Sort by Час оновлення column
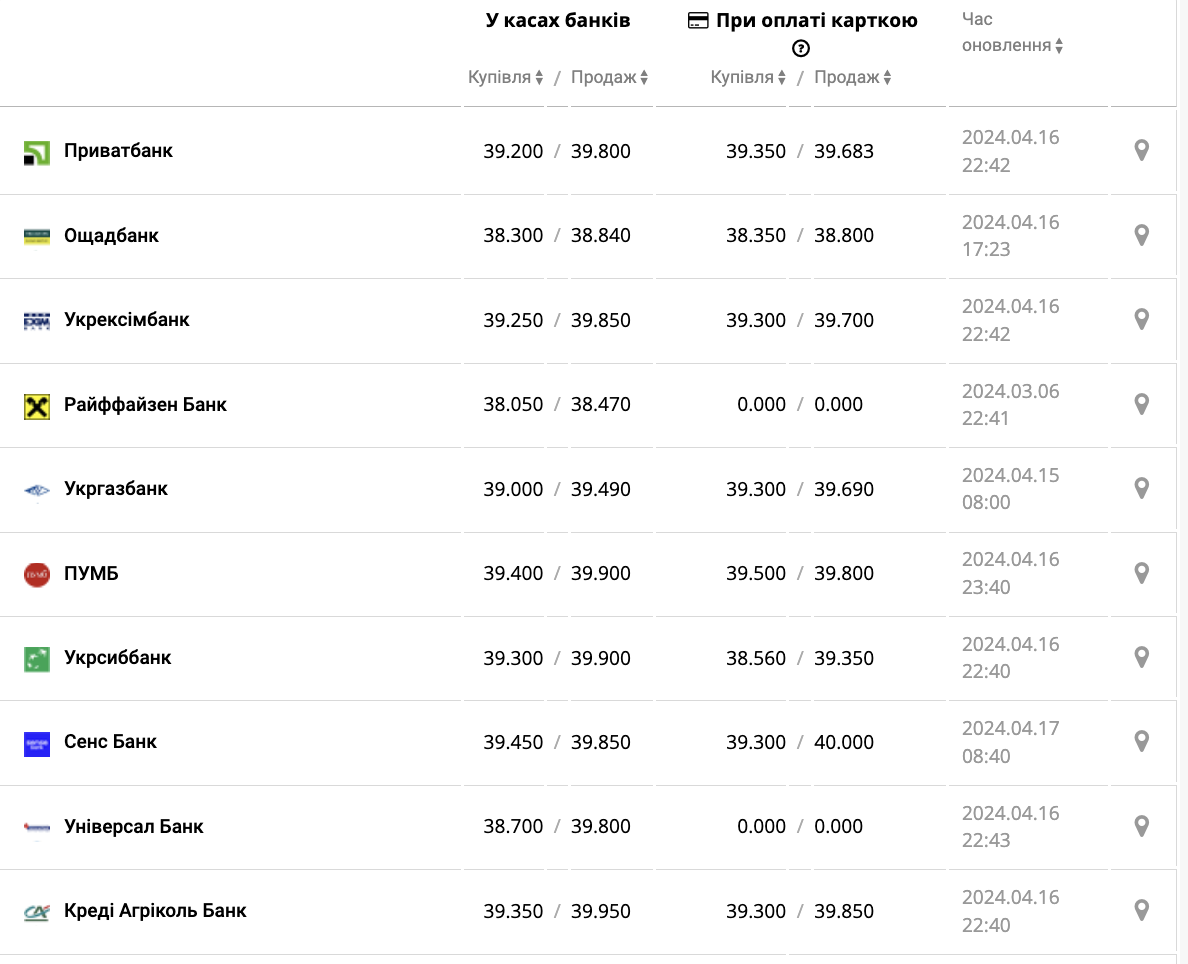Viewport: 1188px width, 964px height. tap(1012, 45)
